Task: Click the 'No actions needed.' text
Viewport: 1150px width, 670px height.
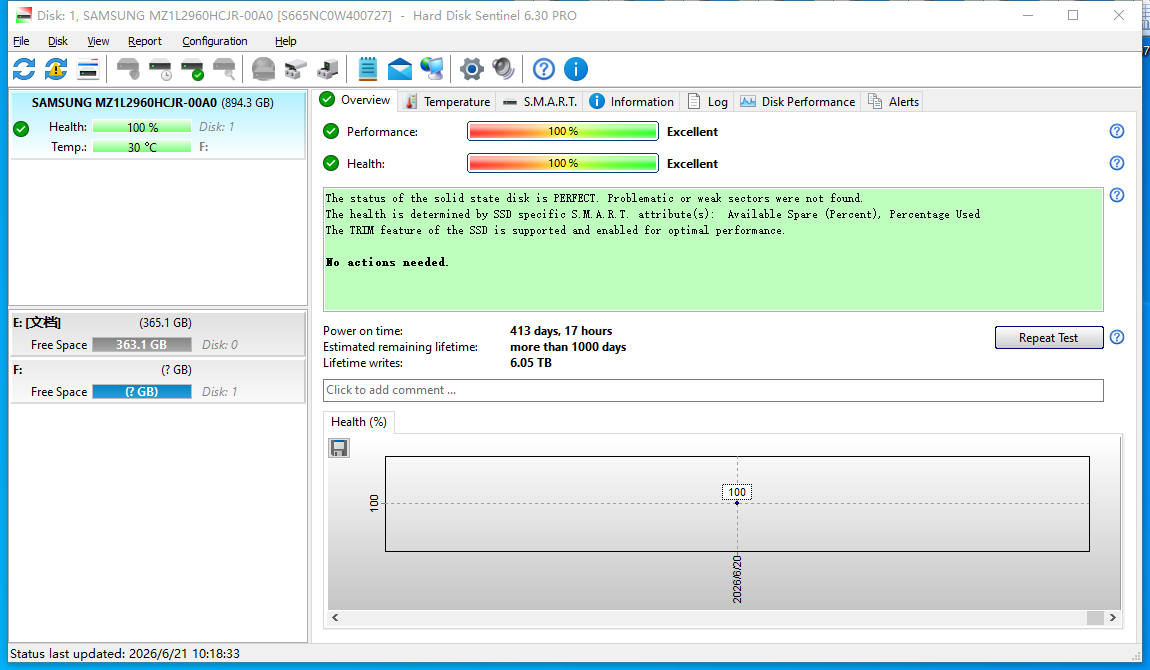Action: pyautogui.click(x=387, y=262)
